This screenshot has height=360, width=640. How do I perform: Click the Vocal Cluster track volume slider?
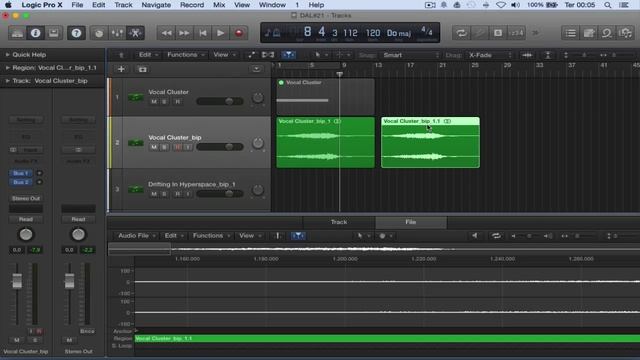pos(220,101)
